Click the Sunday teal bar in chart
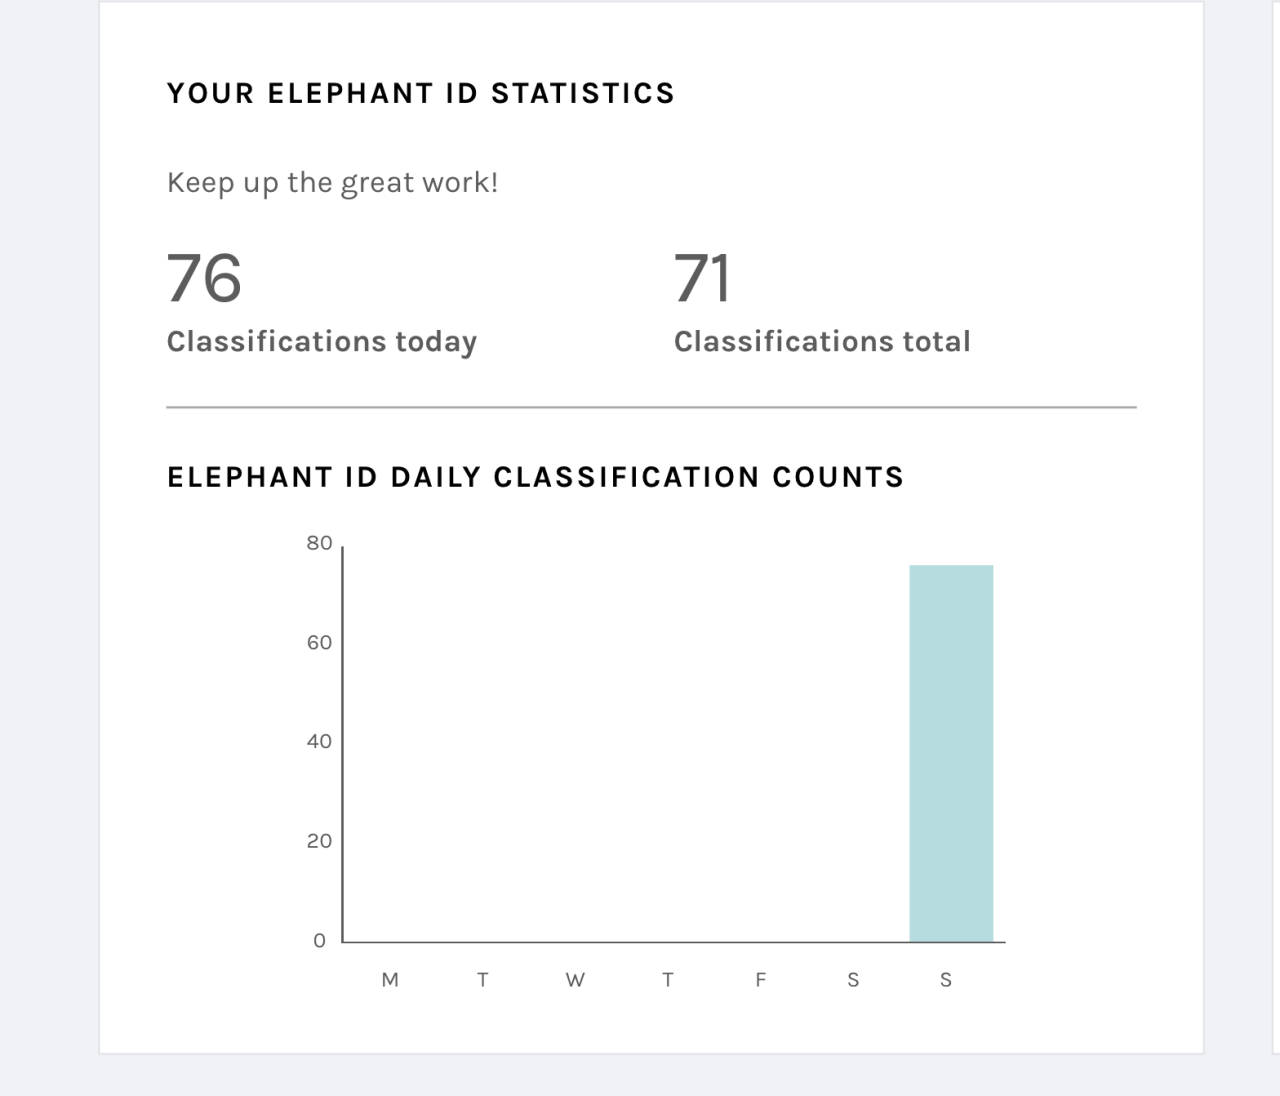 [951, 753]
